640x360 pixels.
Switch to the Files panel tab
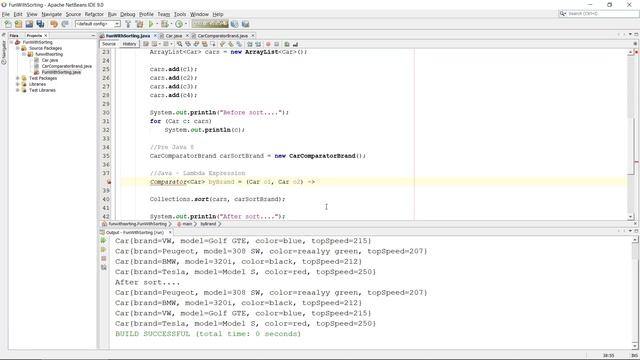[14, 36]
